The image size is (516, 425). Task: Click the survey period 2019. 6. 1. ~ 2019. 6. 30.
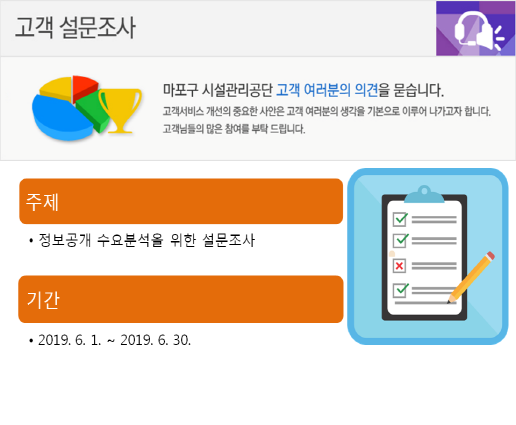coord(114,340)
